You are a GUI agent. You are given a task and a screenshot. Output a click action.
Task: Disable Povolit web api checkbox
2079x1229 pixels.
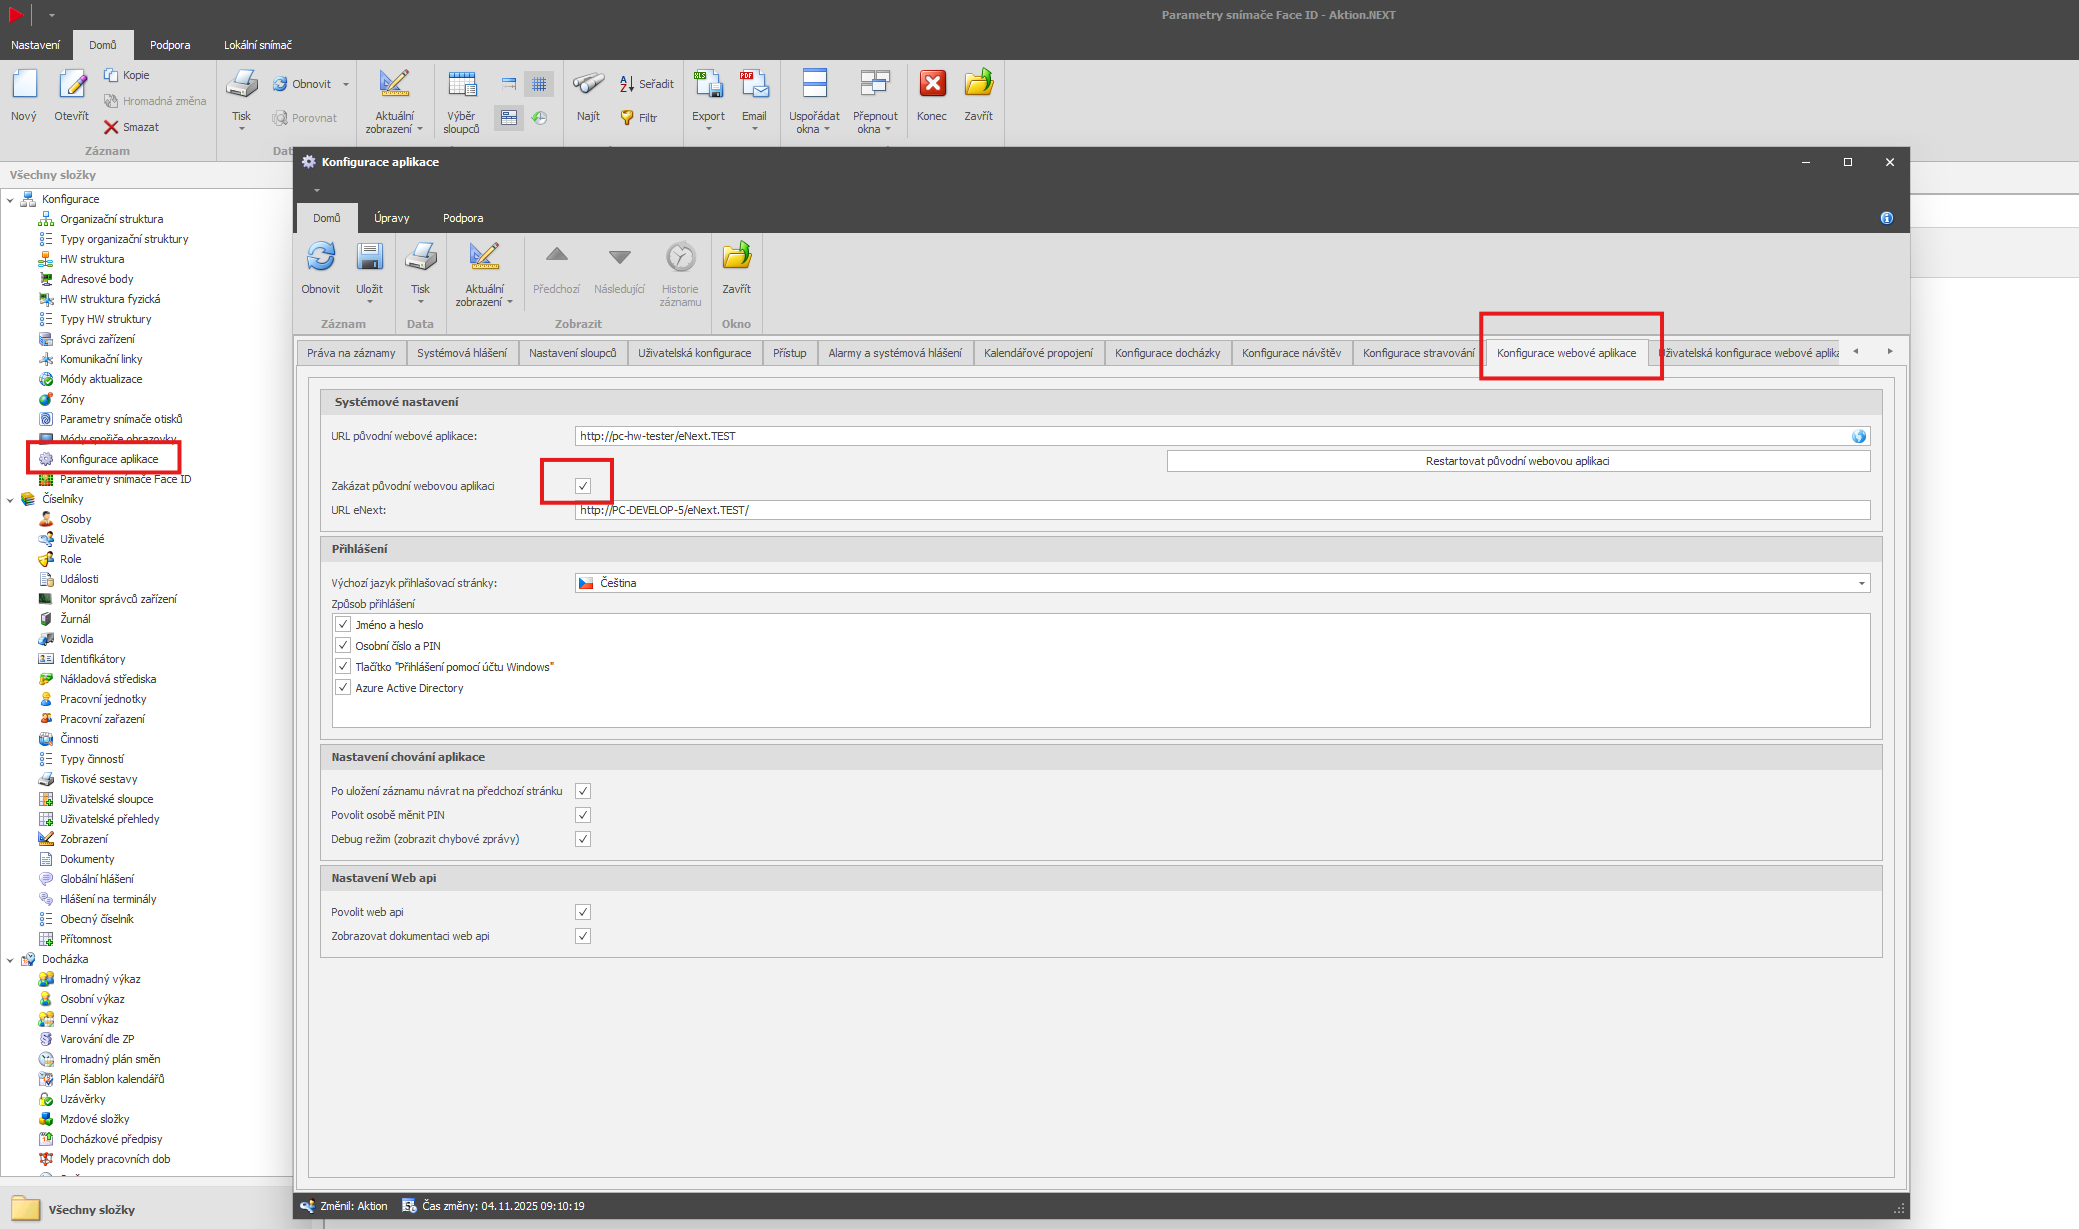[583, 912]
